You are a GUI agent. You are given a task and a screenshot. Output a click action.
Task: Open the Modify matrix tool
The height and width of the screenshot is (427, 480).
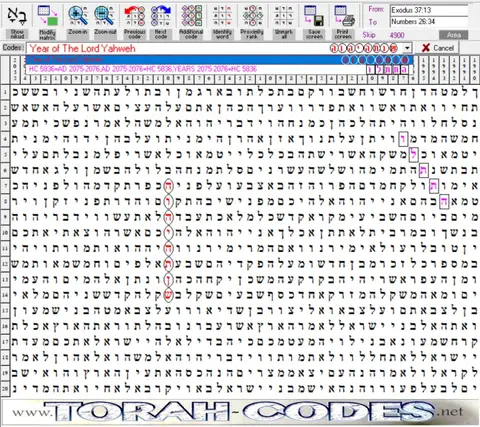(47, 16)
